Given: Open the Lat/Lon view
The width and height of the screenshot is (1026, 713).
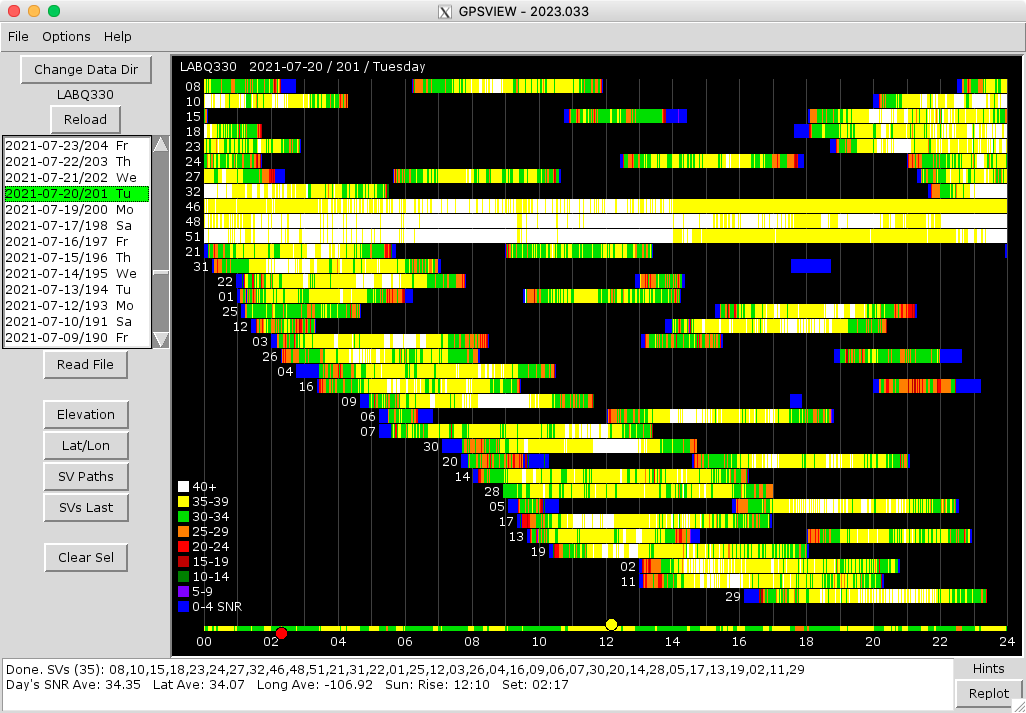Looking at the screenshot, I should (85, 445).
